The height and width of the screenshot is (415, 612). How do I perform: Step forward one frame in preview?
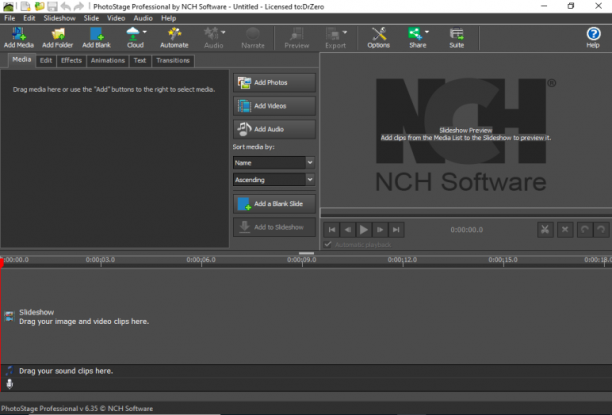point(380,230)
